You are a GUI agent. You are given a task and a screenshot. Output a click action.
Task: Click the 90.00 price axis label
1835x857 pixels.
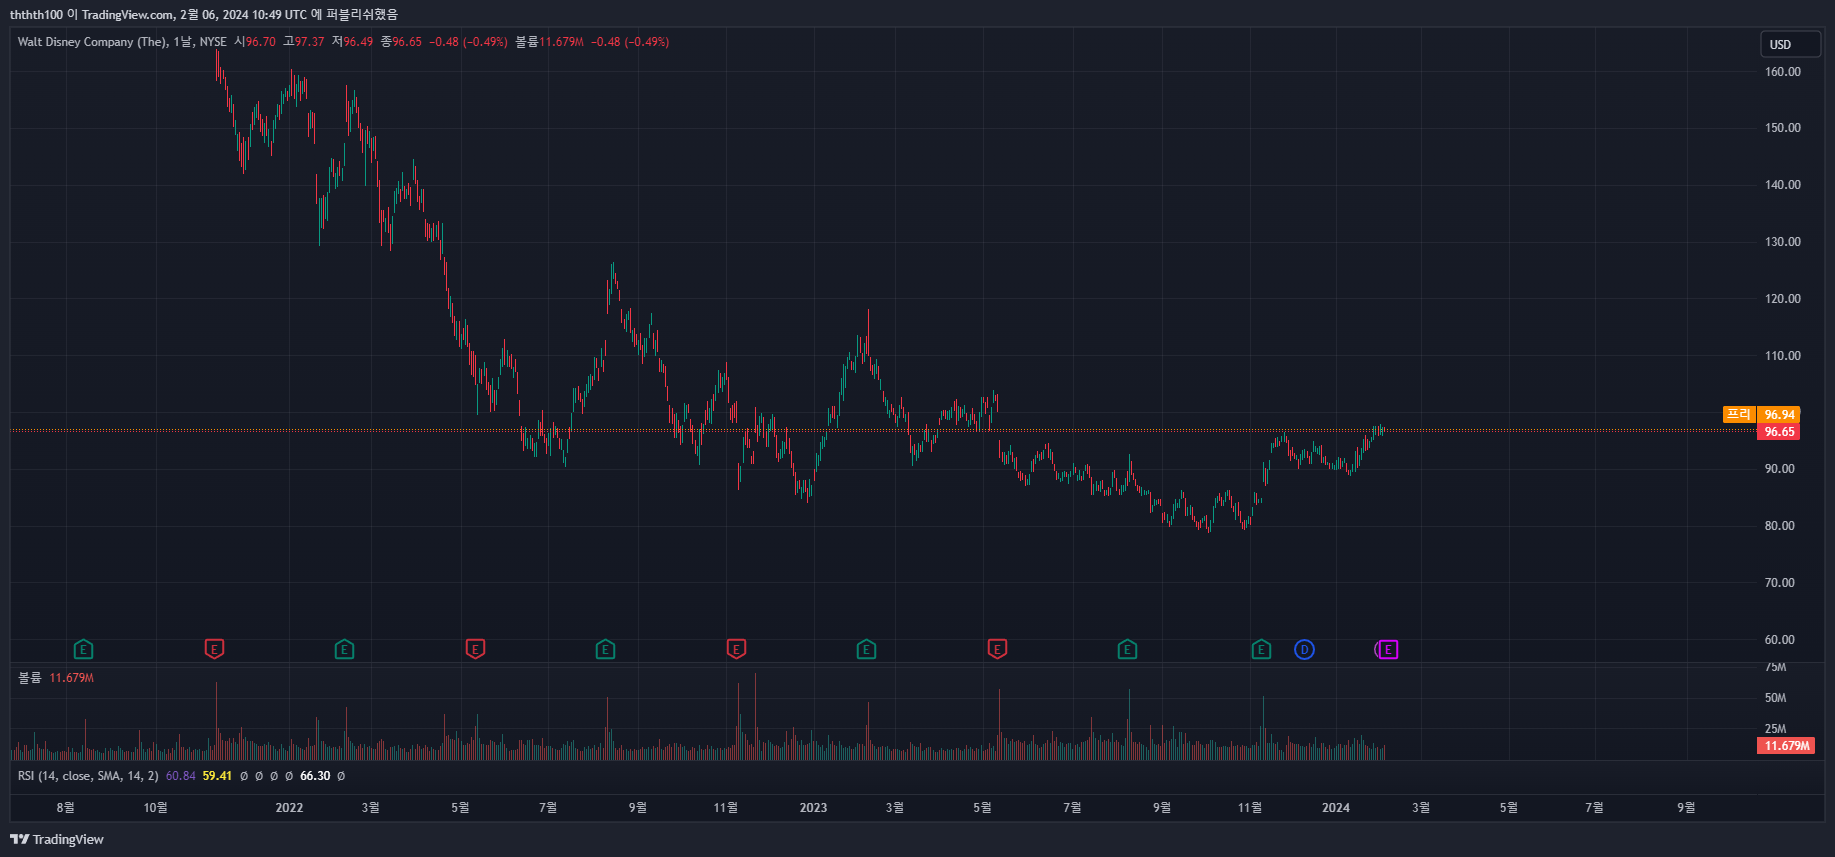click(x=1780, y=469)
